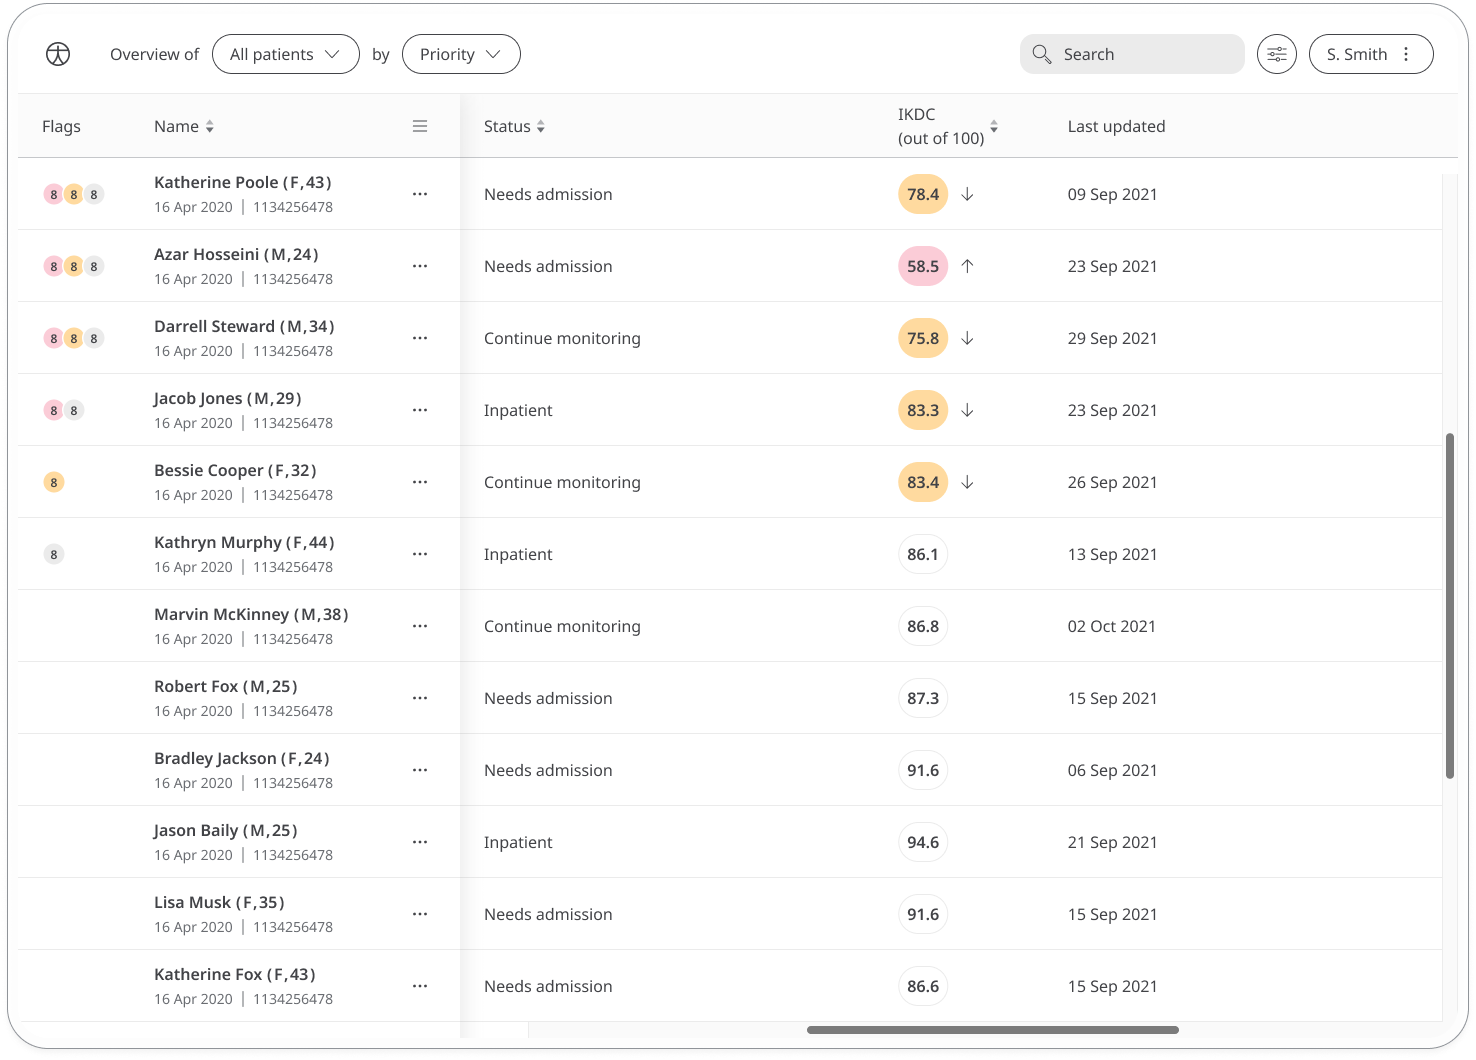Click Bessie Cooper's orange flag badge
1476x1060 pixels.
54,482
